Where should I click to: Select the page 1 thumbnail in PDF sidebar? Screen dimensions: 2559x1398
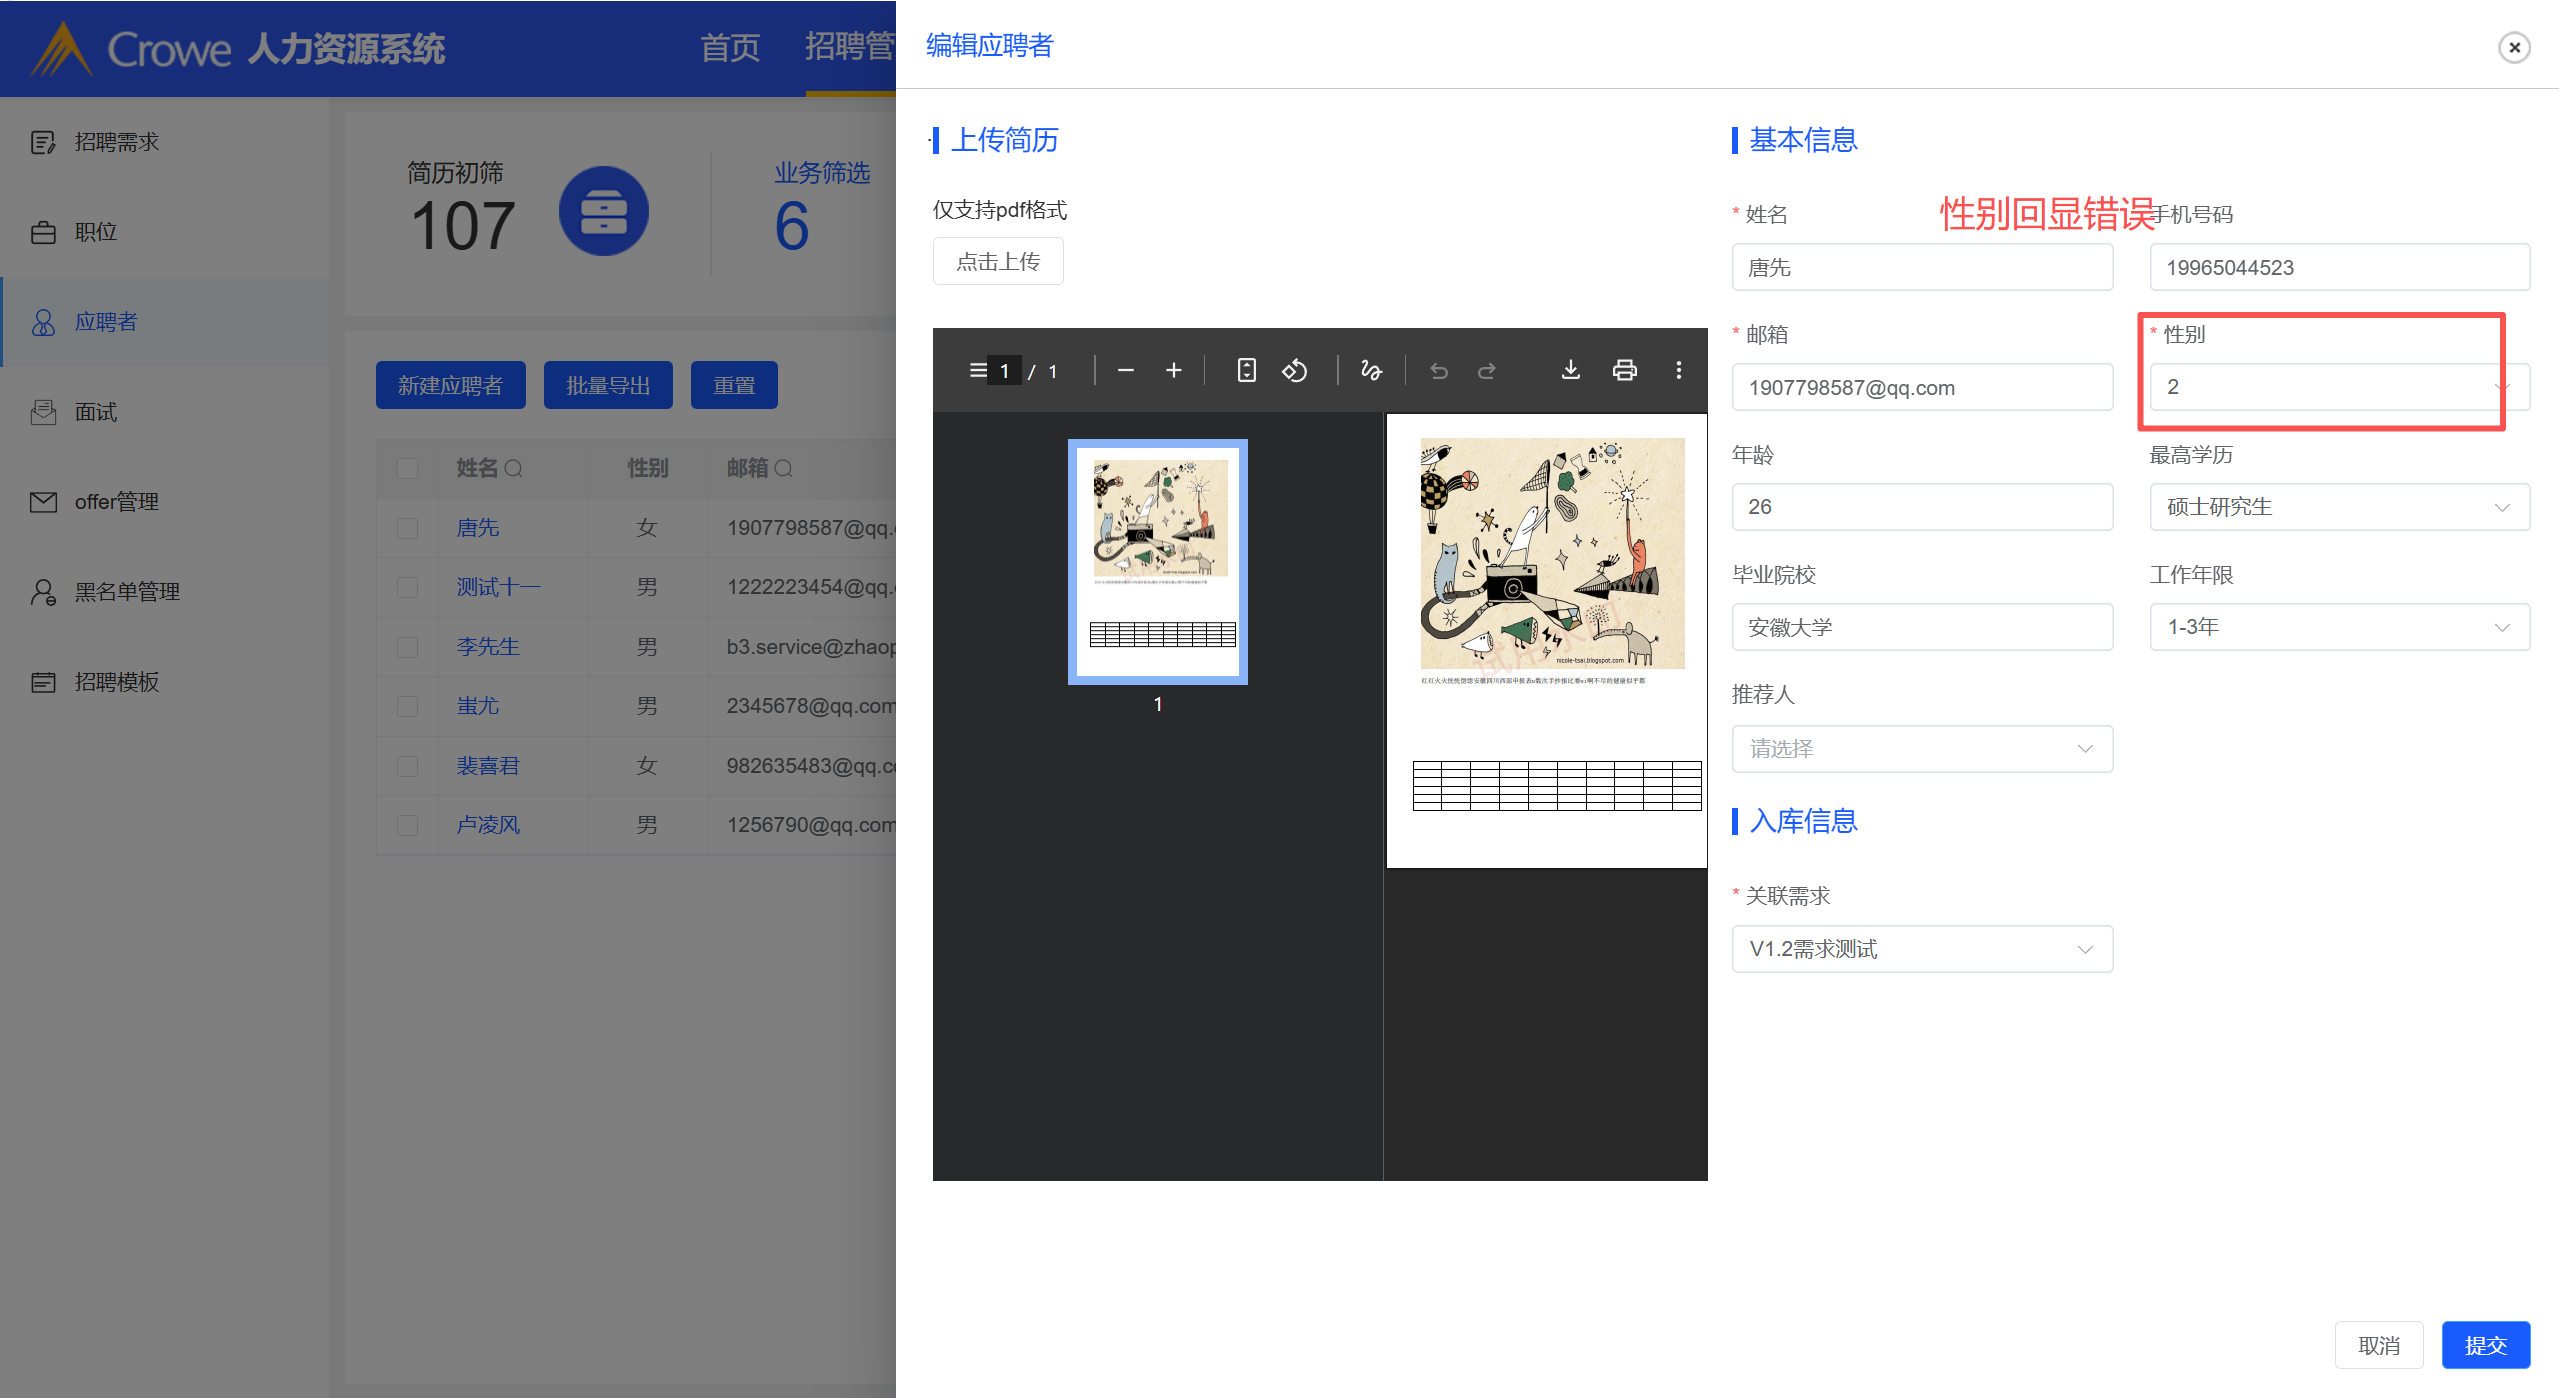click(1157, 561)
